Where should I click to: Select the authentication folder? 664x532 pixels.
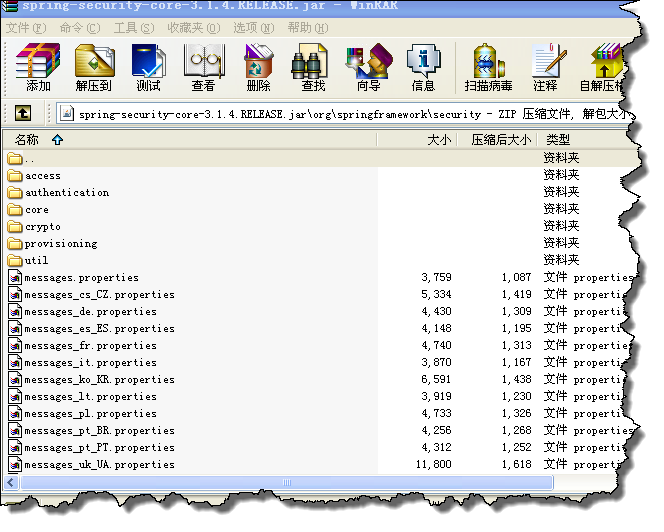pyautogui.click(x=58, y=192)
